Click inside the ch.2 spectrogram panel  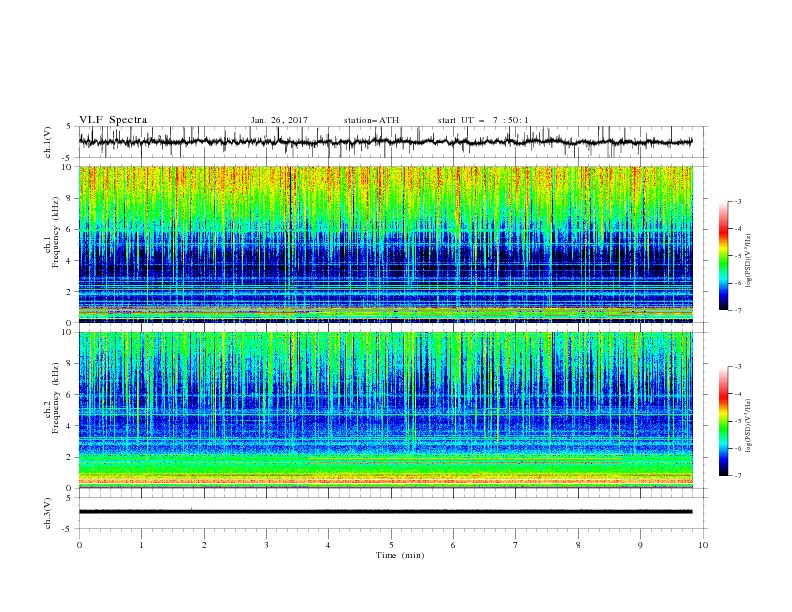coord(385,410)
